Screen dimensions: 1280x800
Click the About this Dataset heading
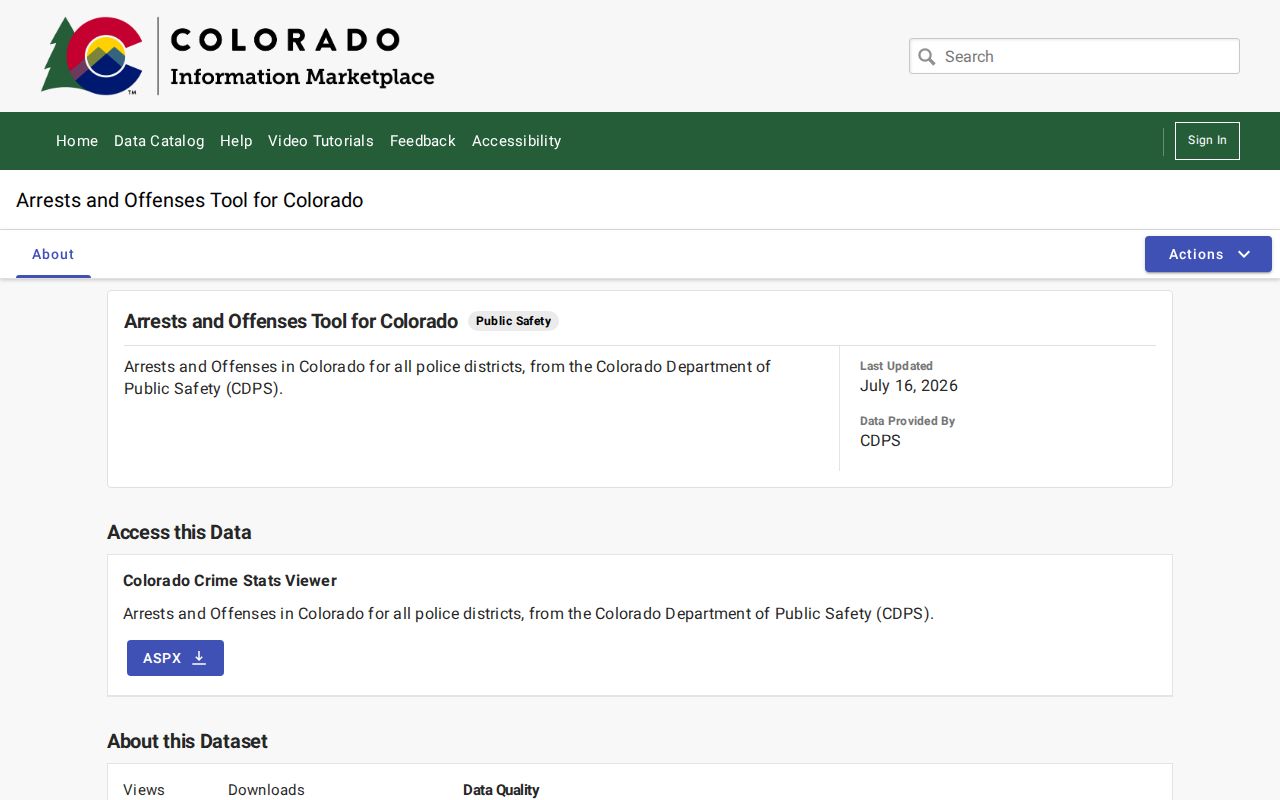[187, 741]
